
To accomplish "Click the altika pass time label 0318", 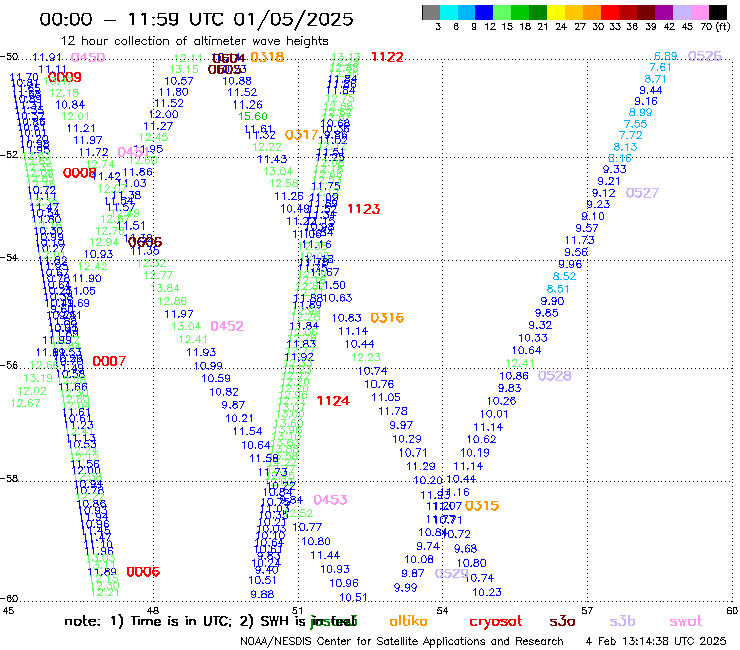I will point(267,57).
